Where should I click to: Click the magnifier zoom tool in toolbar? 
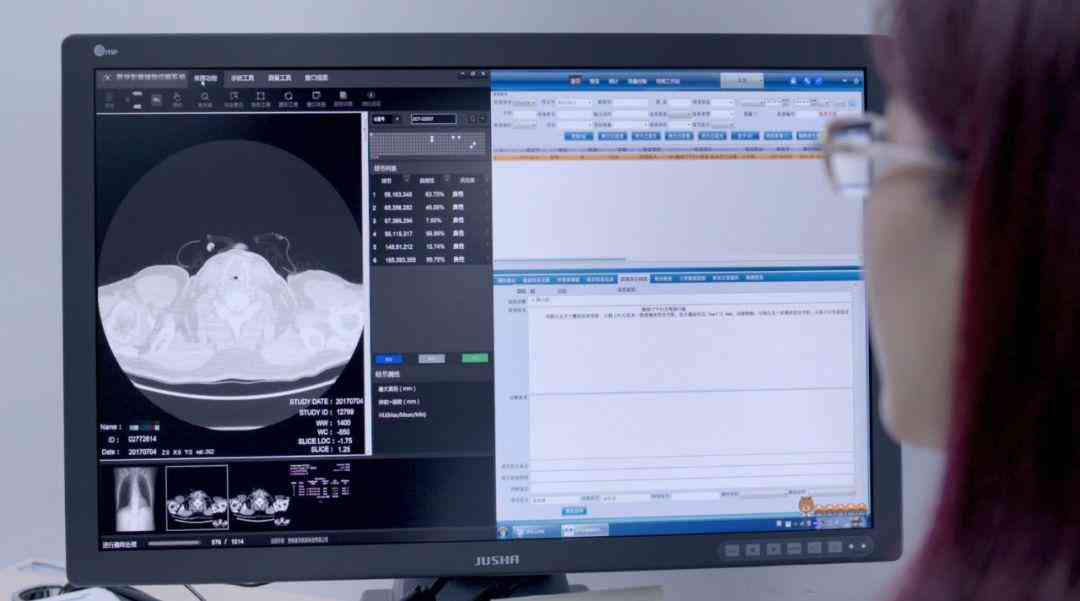pos(205,98)
